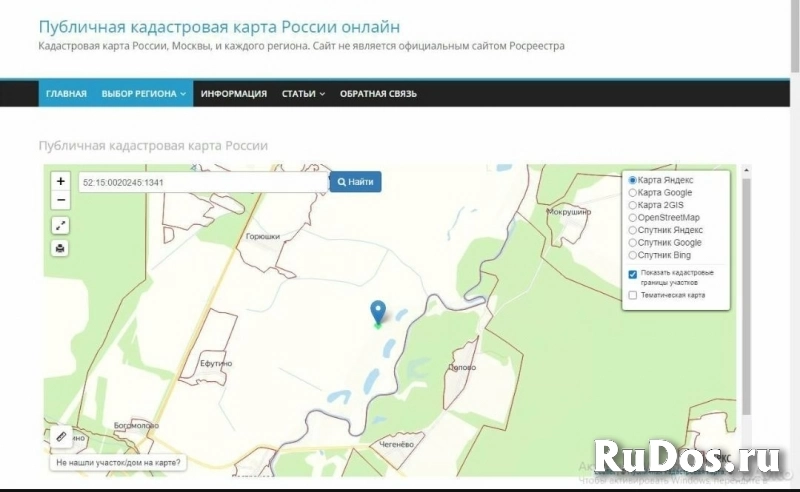Click cadastral number search input field
This screenshot has width=800, height=492.
point(203,182)
